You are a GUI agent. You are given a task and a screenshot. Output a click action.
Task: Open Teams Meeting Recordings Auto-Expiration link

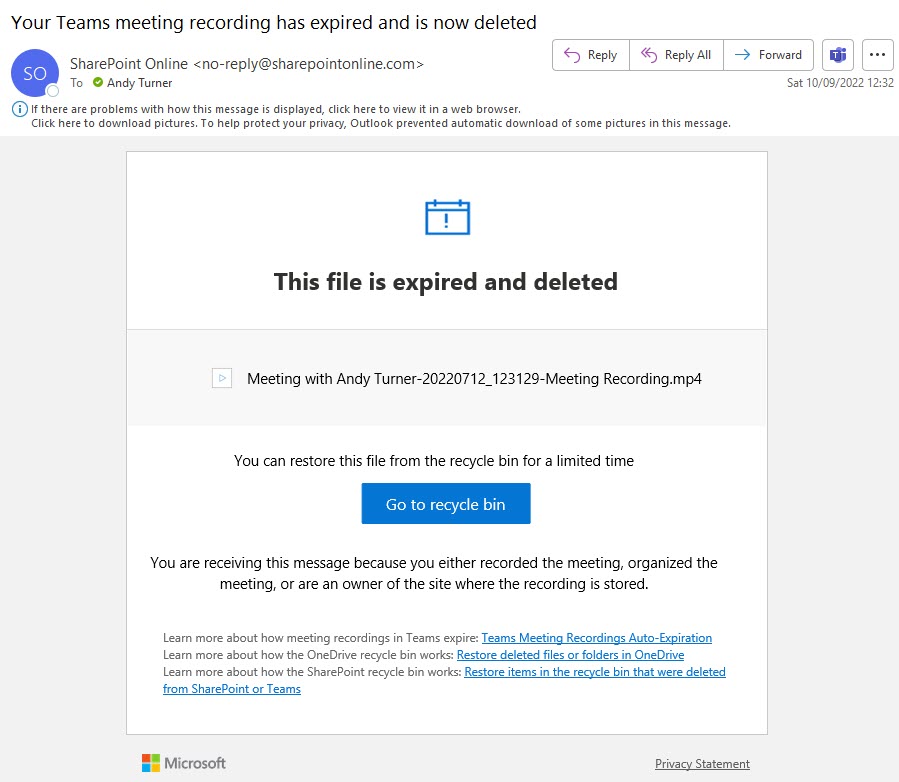pos(596,638)
